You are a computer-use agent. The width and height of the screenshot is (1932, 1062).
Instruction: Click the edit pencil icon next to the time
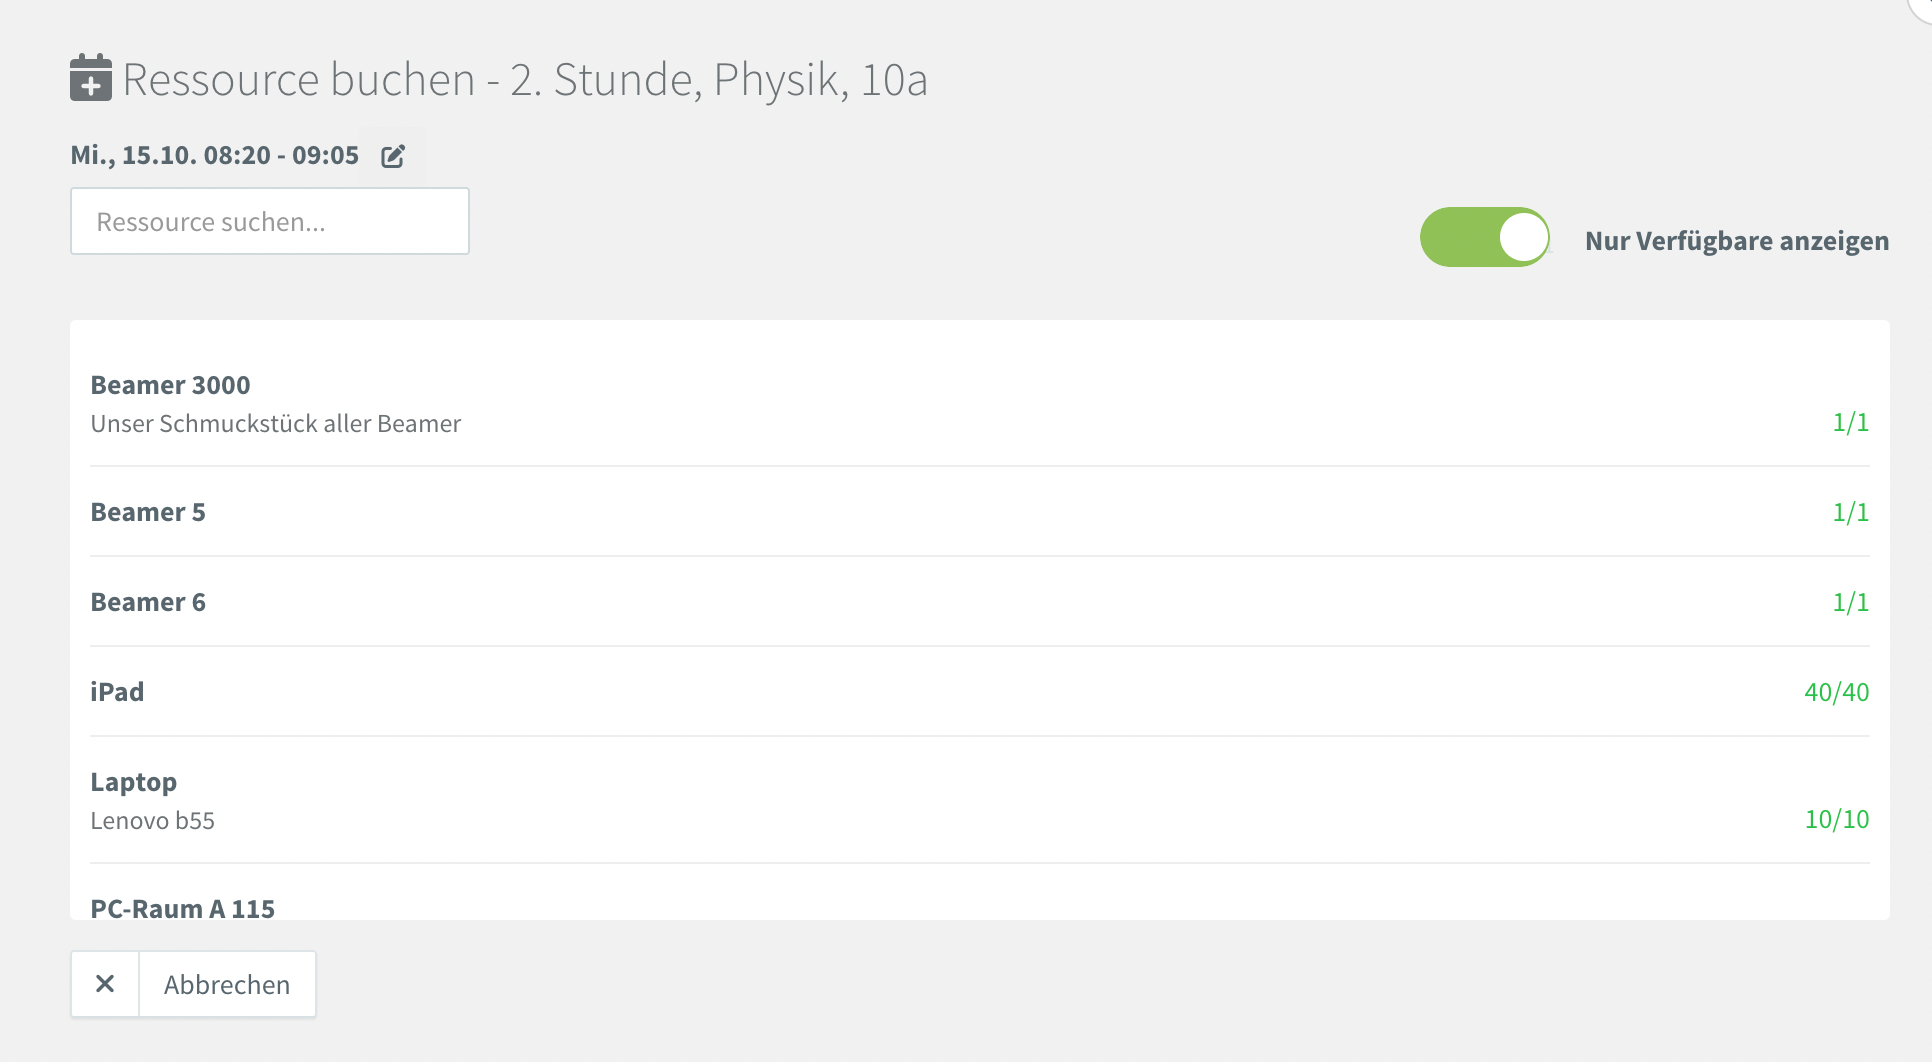tap(393, 156)
